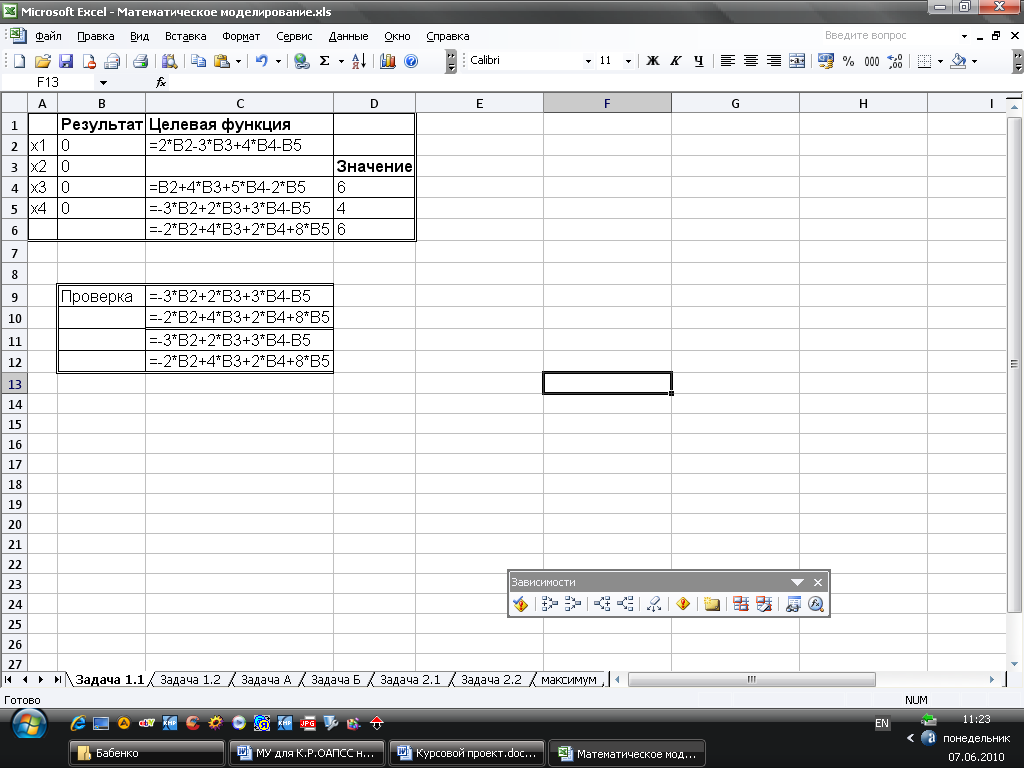
Task: Apply AutoSum with the sigma icon
Action: tap(325, 61)
